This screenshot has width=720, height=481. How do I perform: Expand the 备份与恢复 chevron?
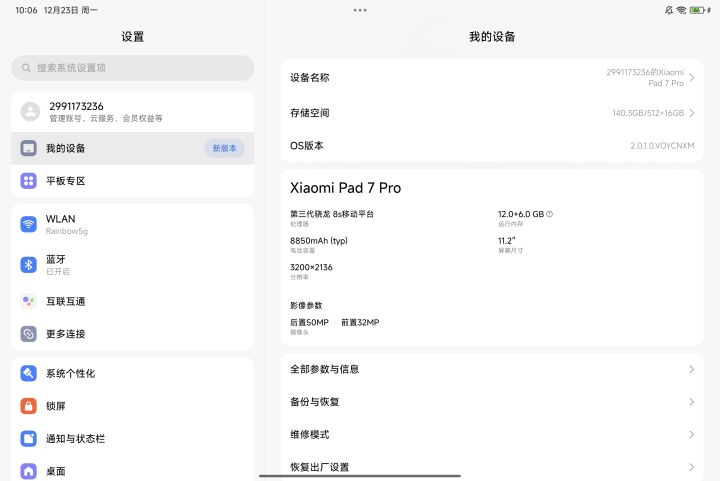692,402
